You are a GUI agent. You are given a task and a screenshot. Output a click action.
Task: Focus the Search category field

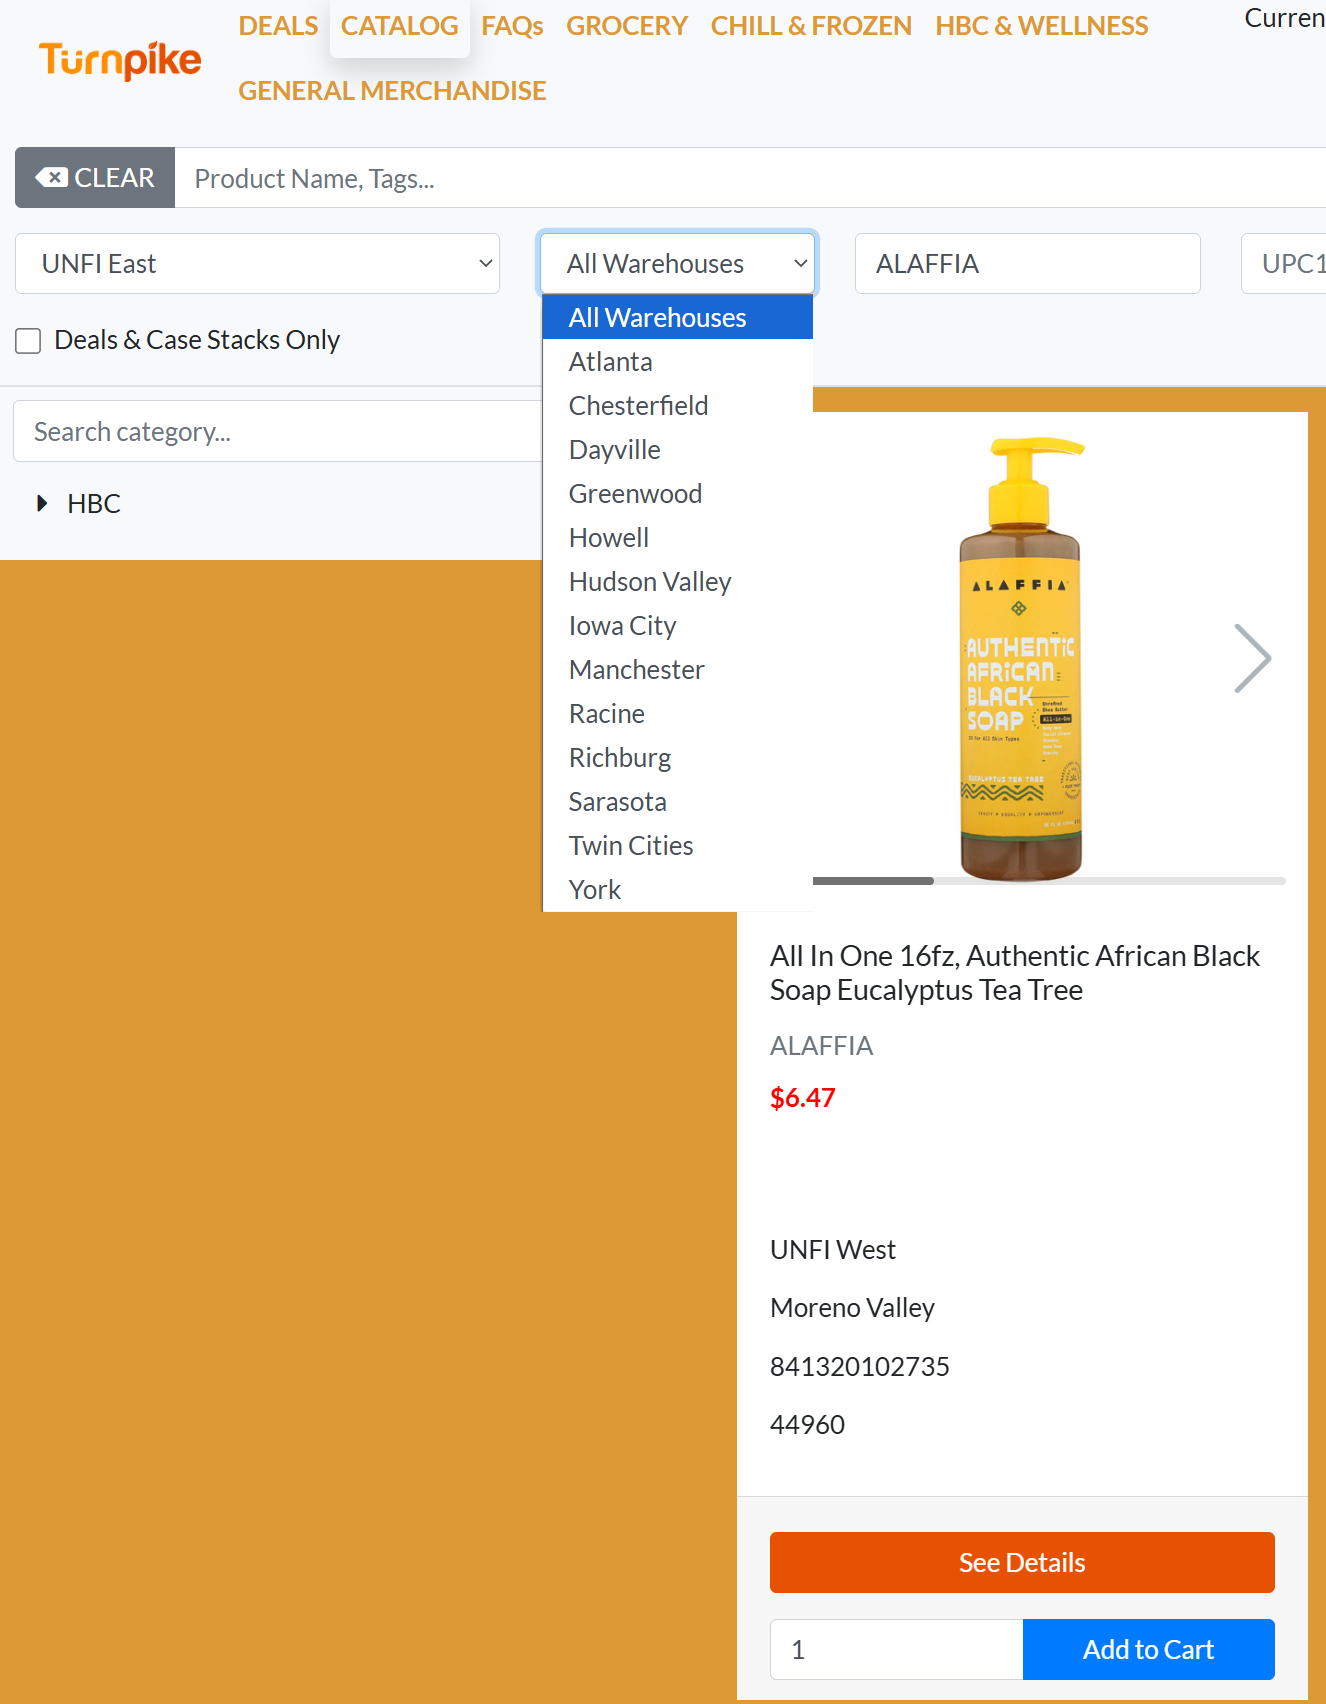click(278, 431)
